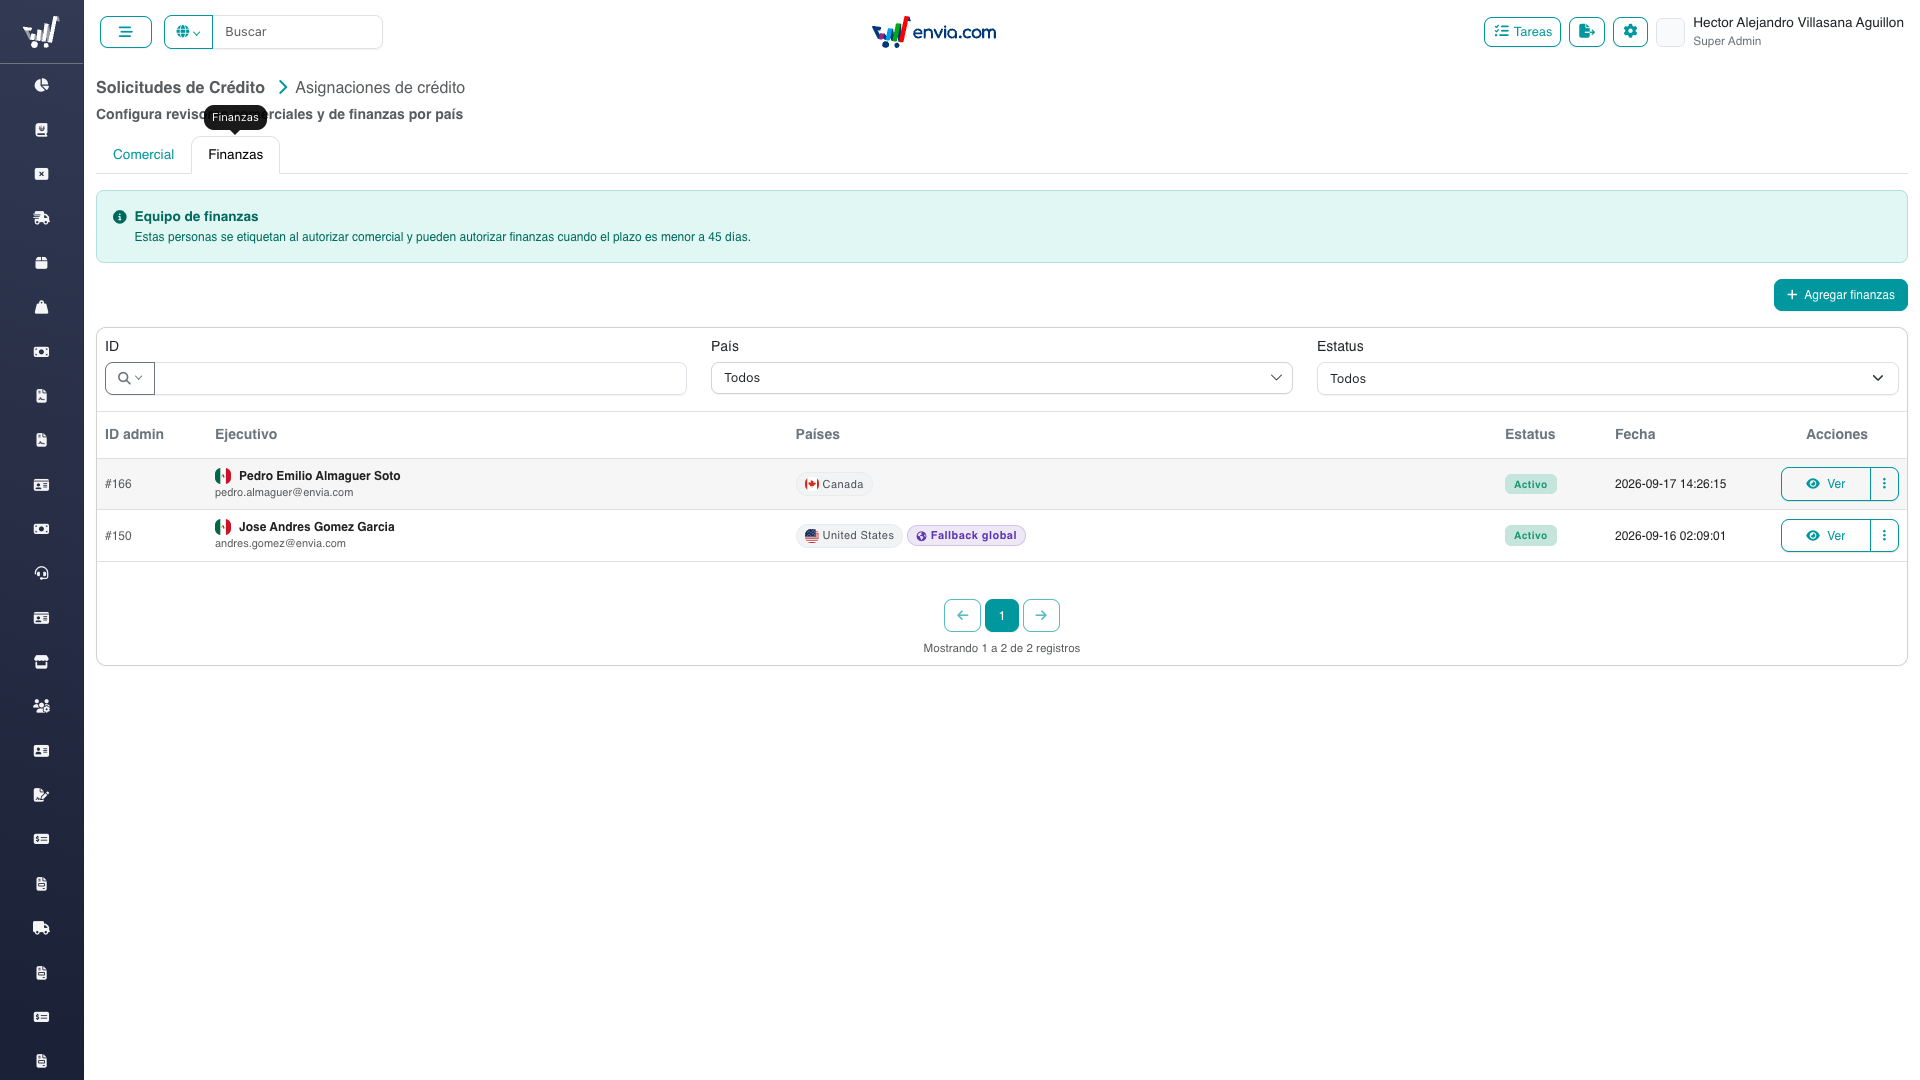Click the headset support sidebar icon
The width and height of the screenshot is (1920, 1080).
pyautogui.click(x=41, y=573)
